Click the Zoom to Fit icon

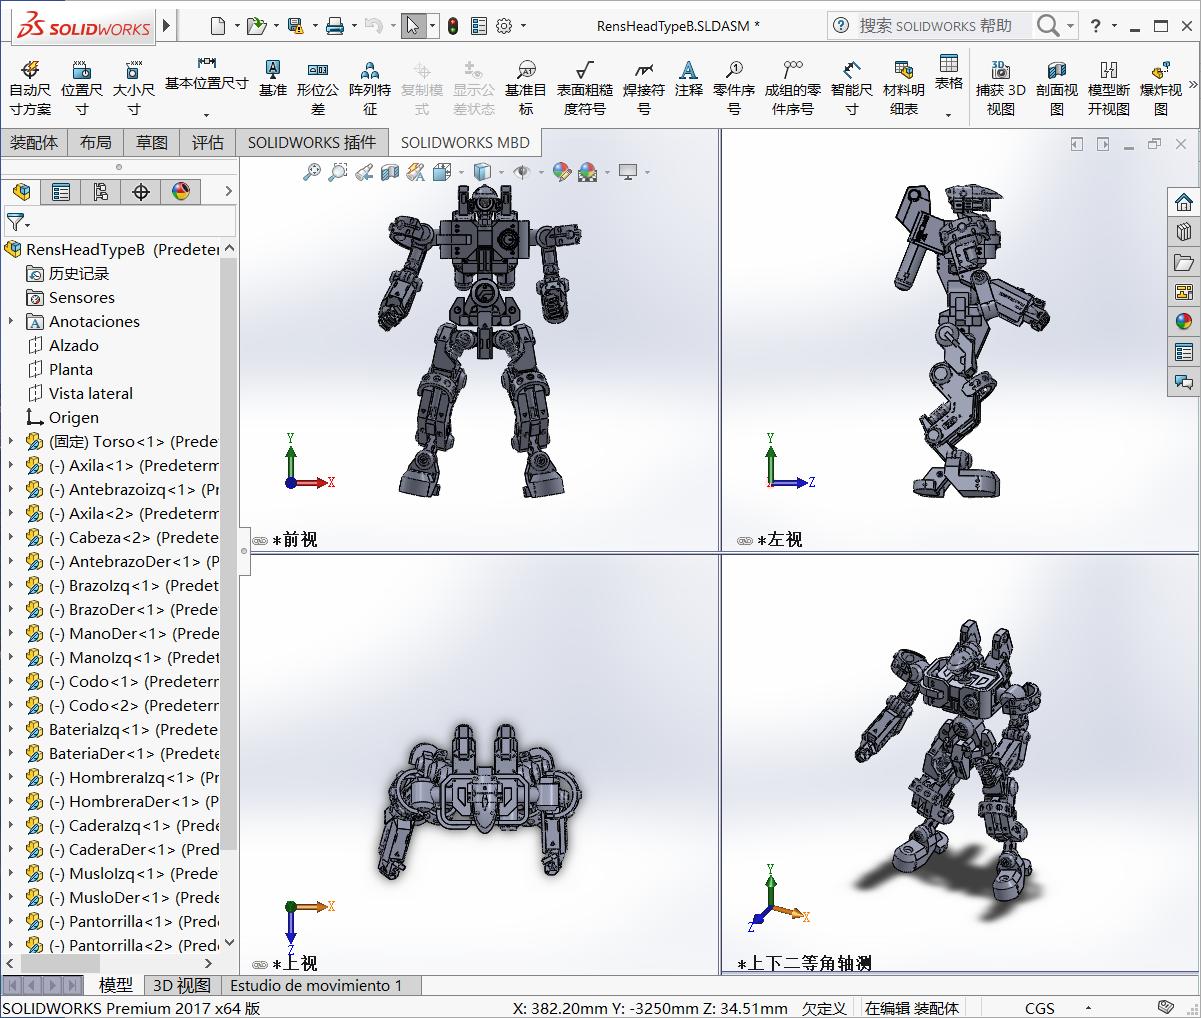pyautogui.click(x=312, y=172)
